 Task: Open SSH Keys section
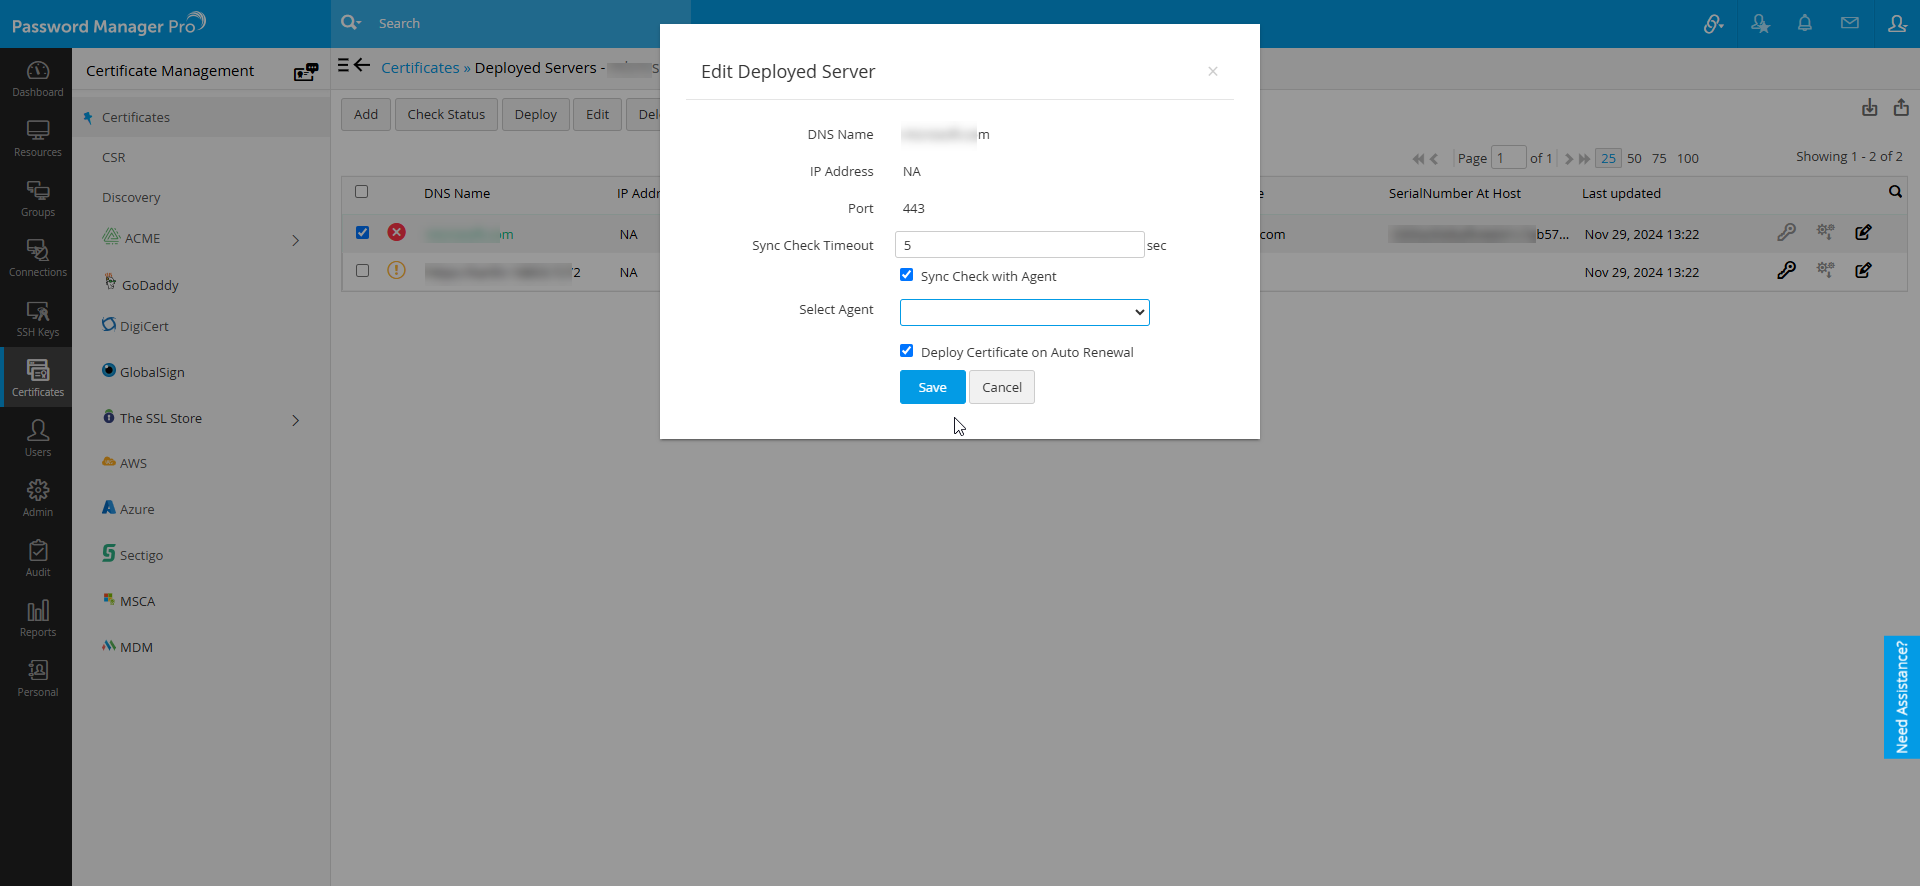tap(37, 318)
